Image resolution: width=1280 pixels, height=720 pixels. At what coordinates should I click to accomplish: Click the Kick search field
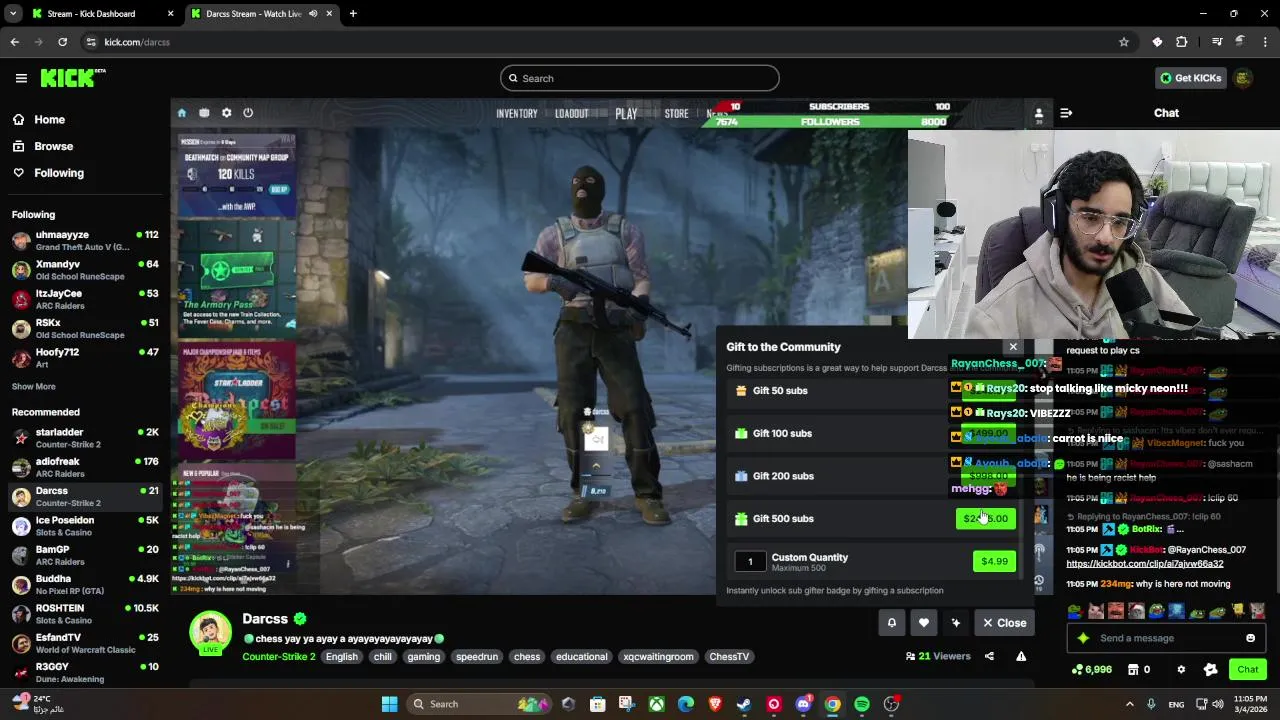pyautogui.click(x=640, y=78)
